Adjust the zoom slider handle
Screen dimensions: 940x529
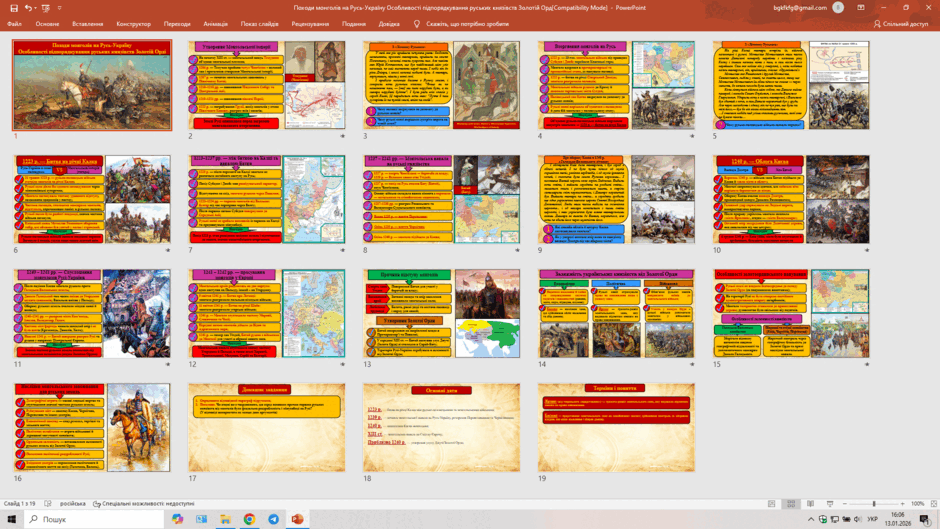[x=874, y=504]
